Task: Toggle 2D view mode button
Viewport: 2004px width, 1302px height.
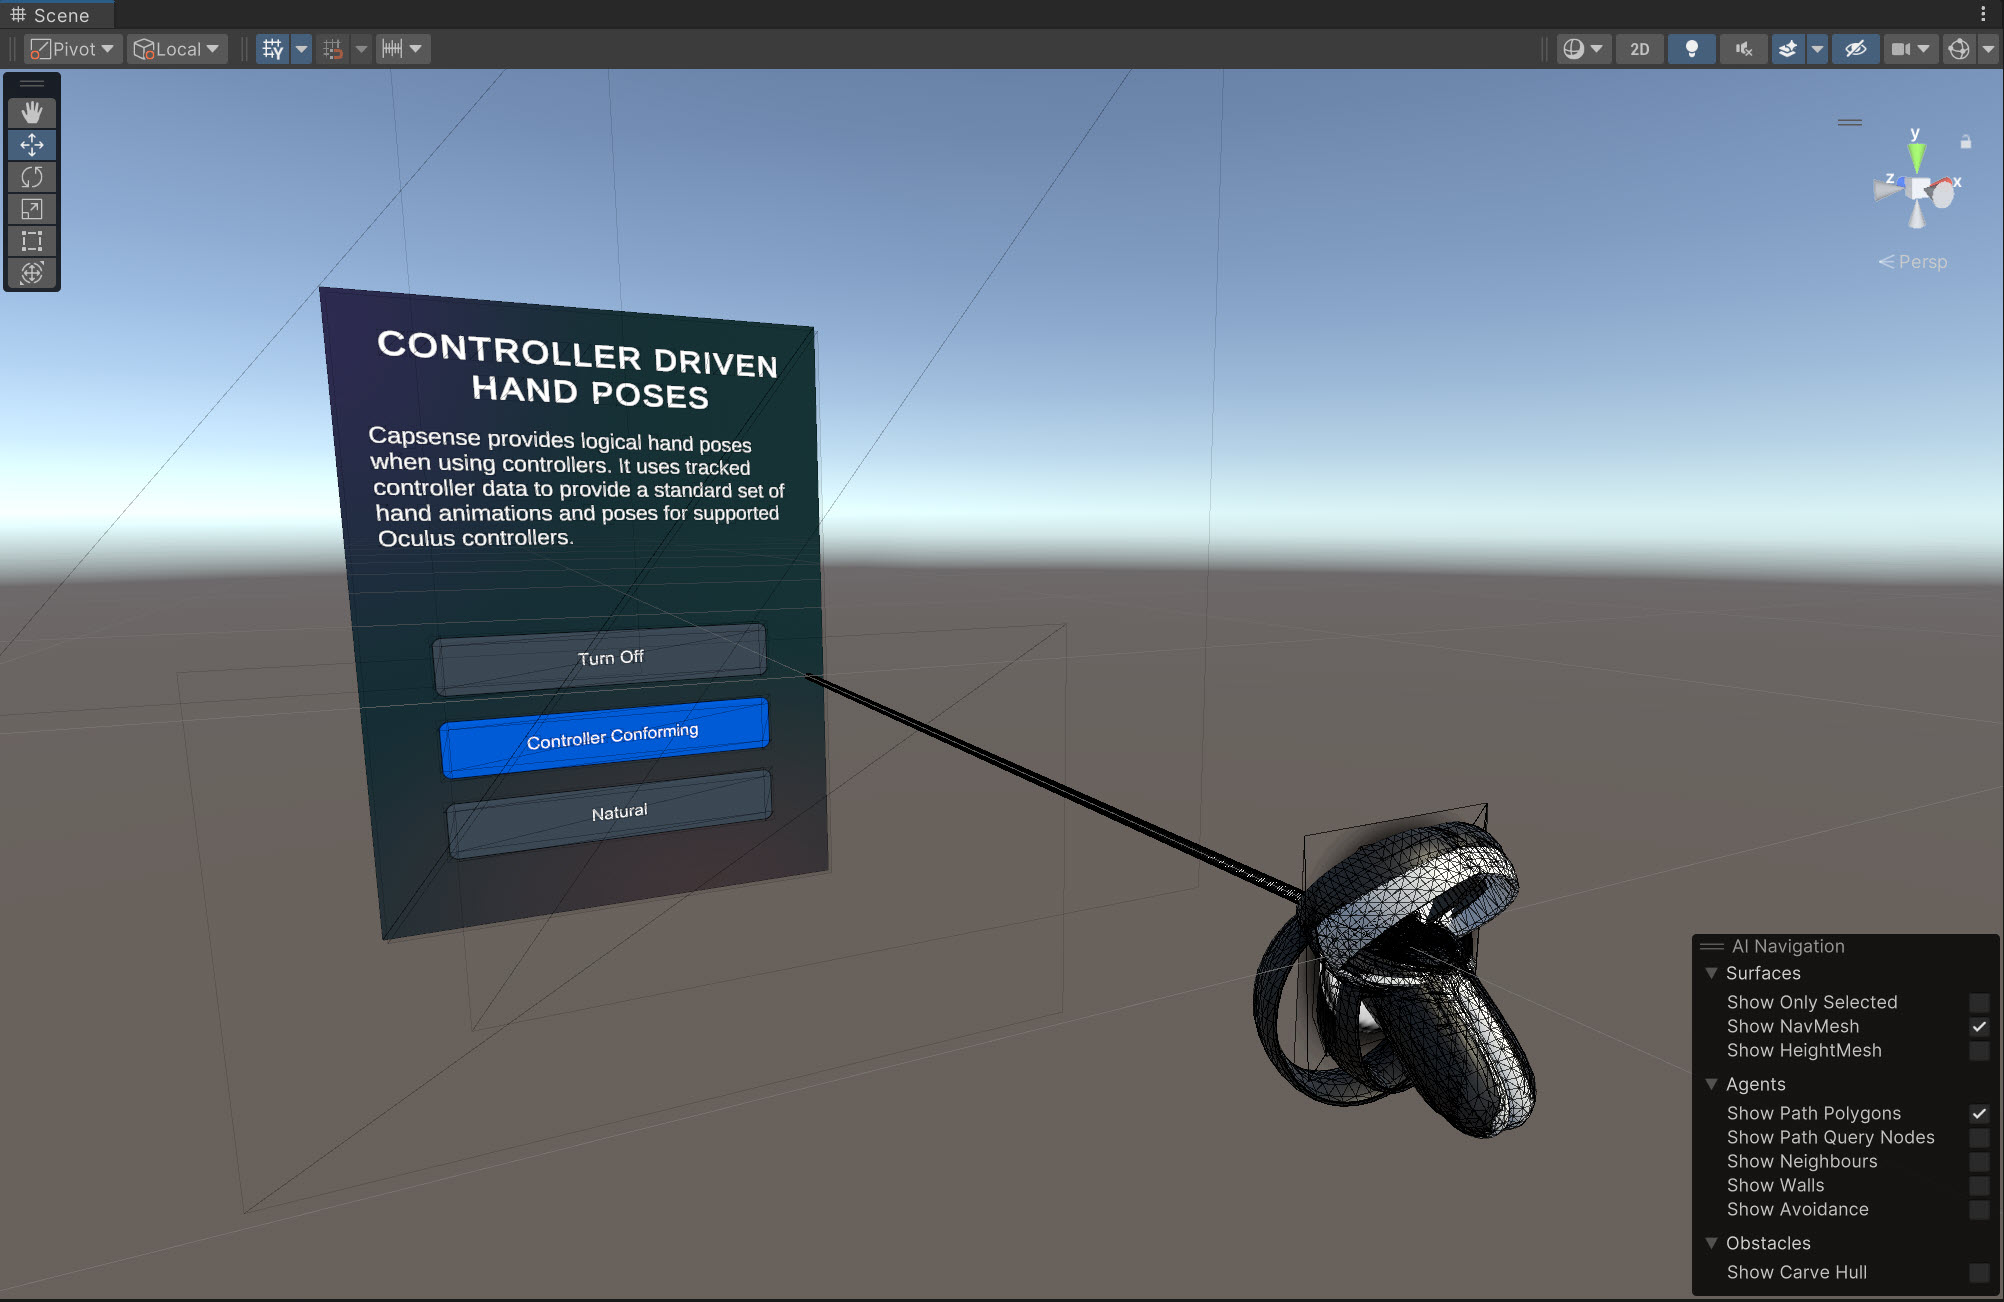Action: click(x=1639, y=49)
